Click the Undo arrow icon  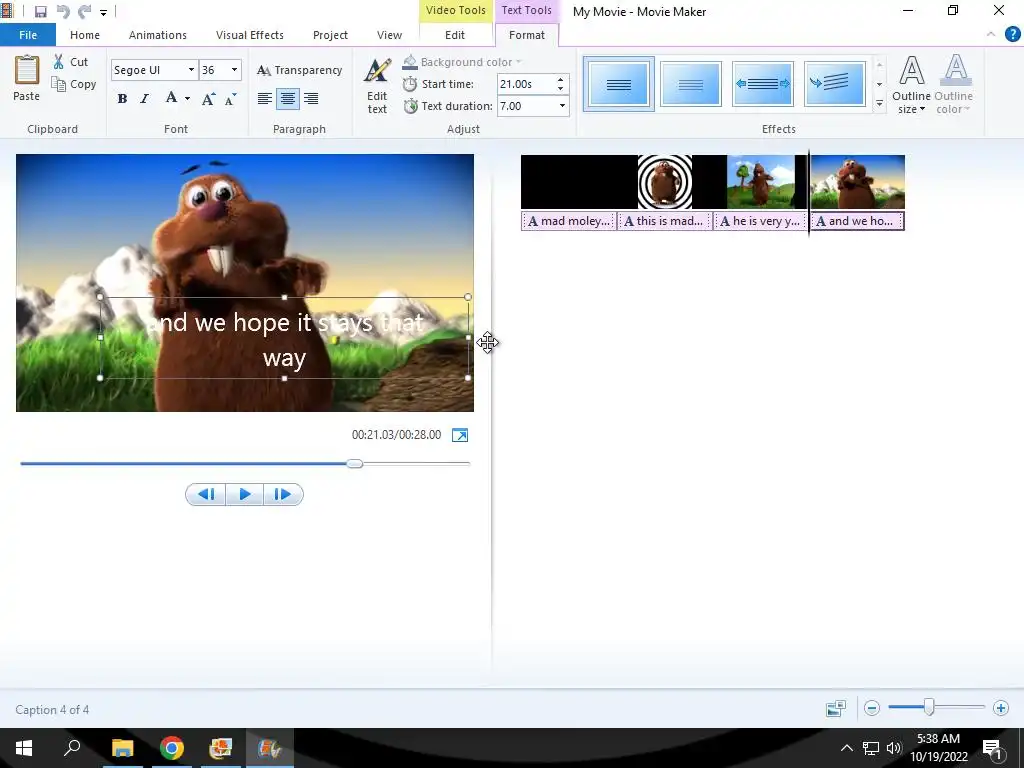63,12
